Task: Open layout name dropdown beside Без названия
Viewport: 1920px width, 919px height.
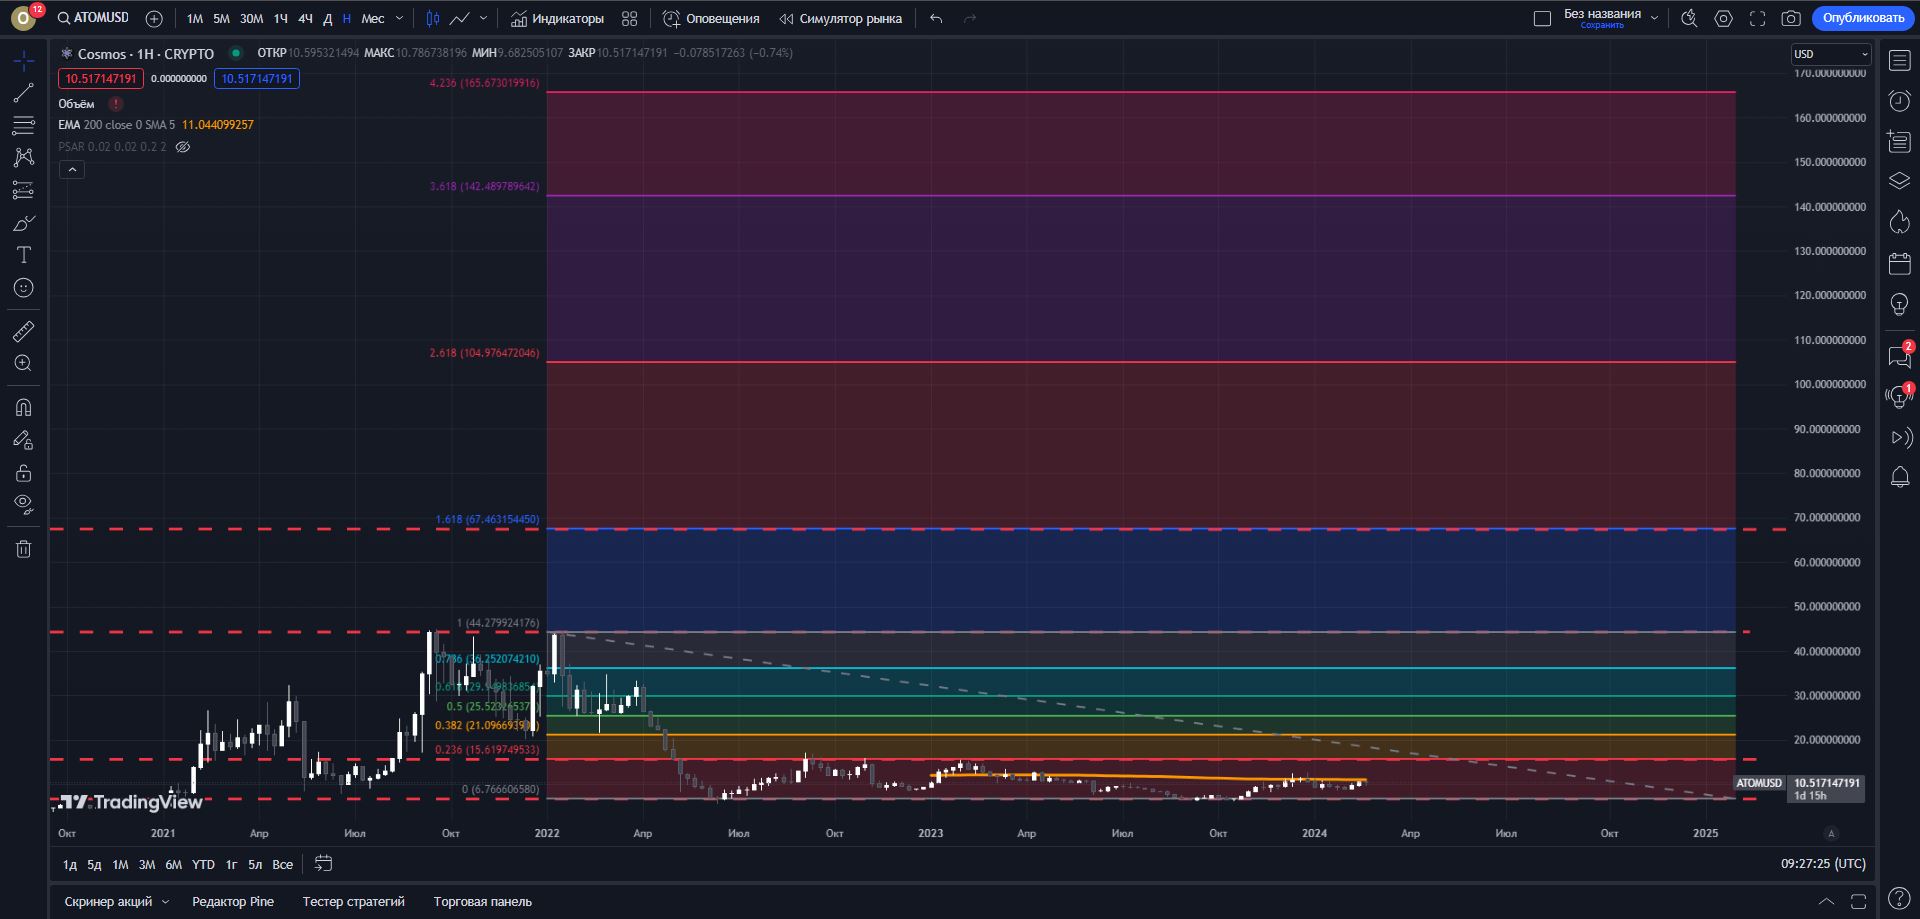Action: 1654,18
